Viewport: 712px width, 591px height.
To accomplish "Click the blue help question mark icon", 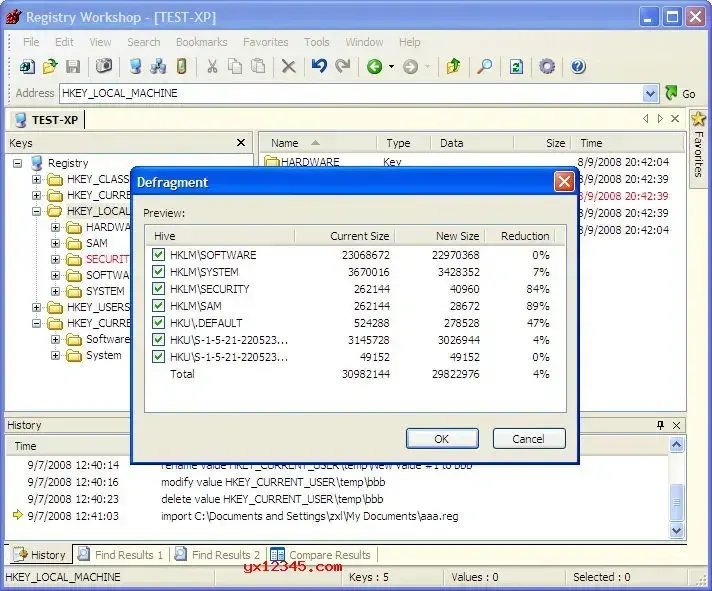I will click(x=578, y=67).
